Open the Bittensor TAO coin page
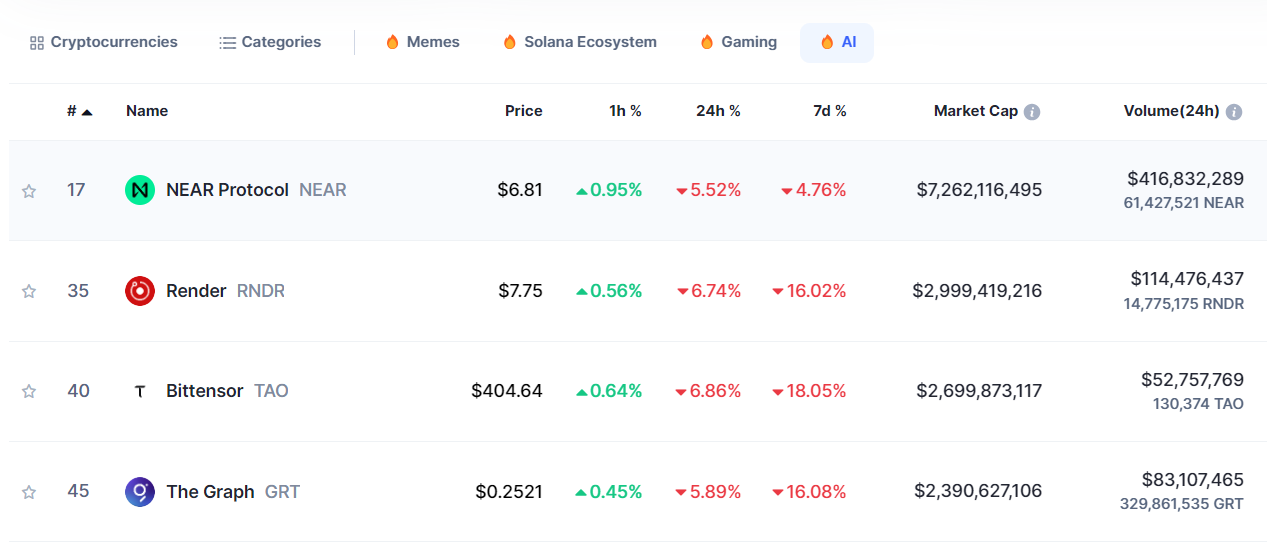1267x556 pixels. click(x=227, y=391)
